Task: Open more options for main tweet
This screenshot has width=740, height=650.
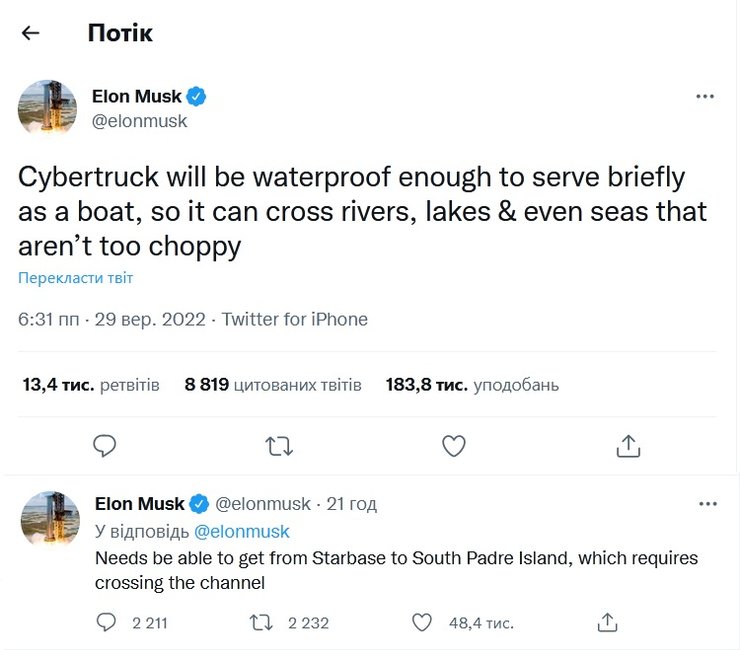Action: [705, 97]
